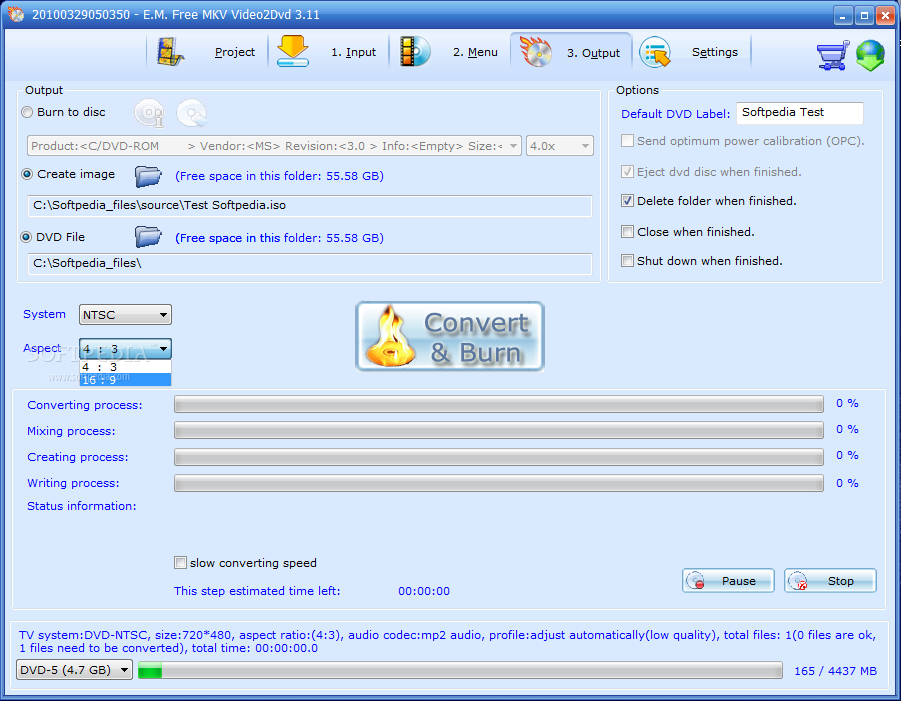Image resolution: width=901 pixels, height=701 pixels.
Task: Edit the Default DVD Label field
Action: pyautogui.click(x=800, y=113)
